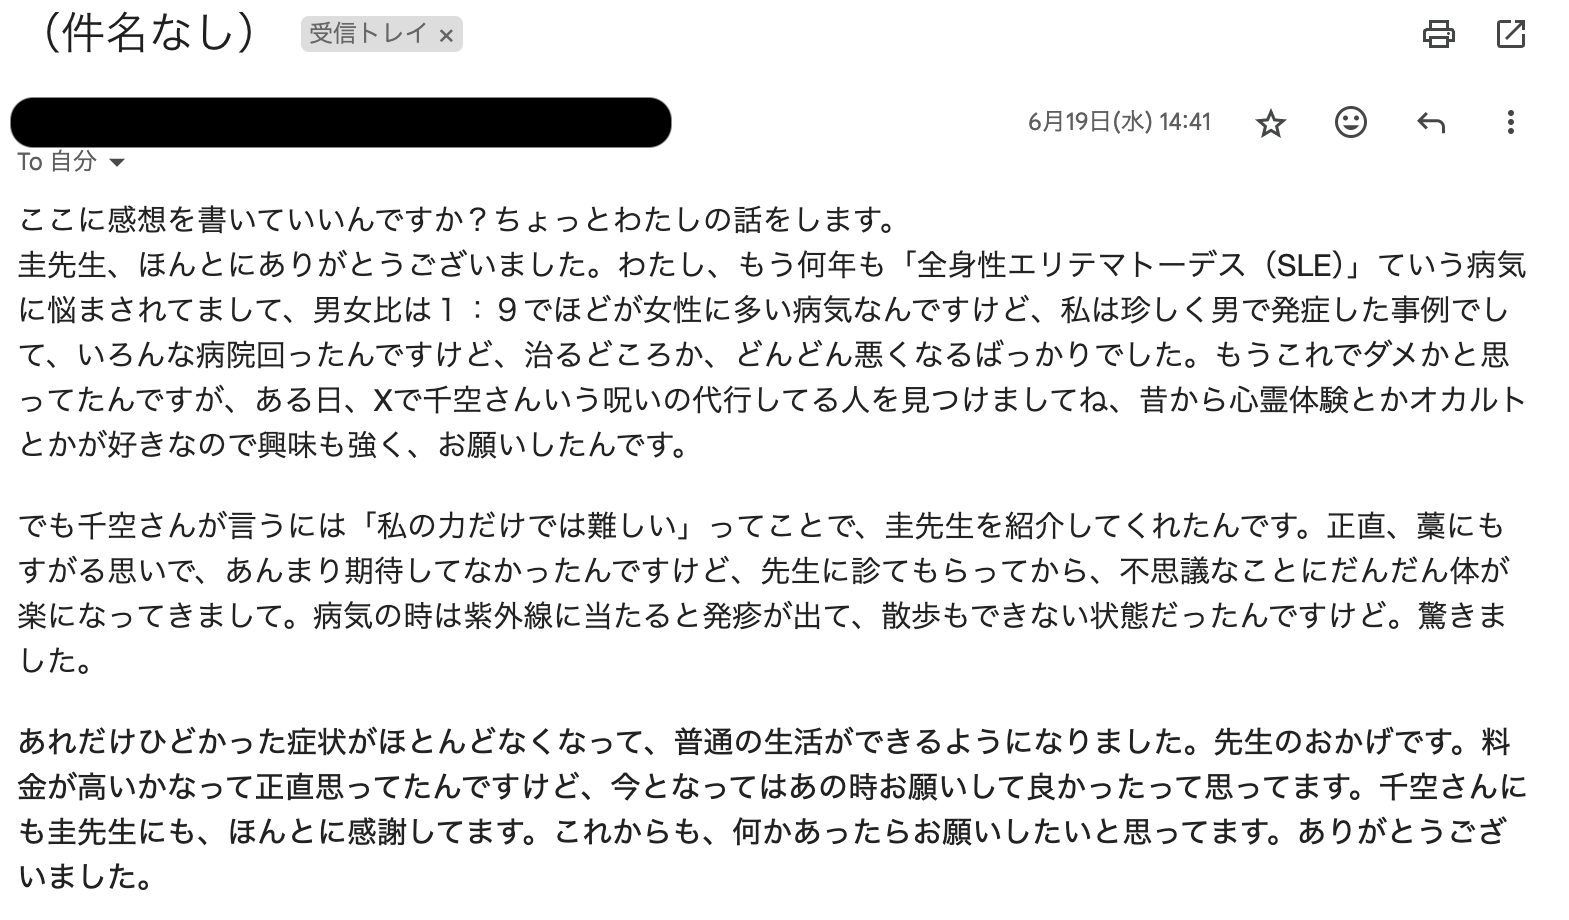Click the paragraph starting with あれだけひどかった症状

(x=772, y=809)
